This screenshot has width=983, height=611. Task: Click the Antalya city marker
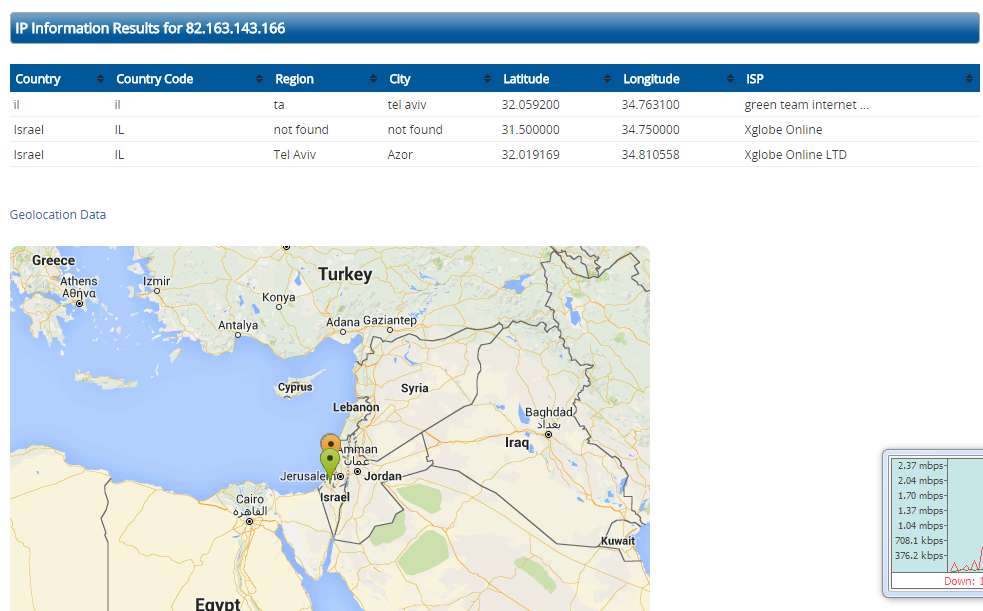238,335
